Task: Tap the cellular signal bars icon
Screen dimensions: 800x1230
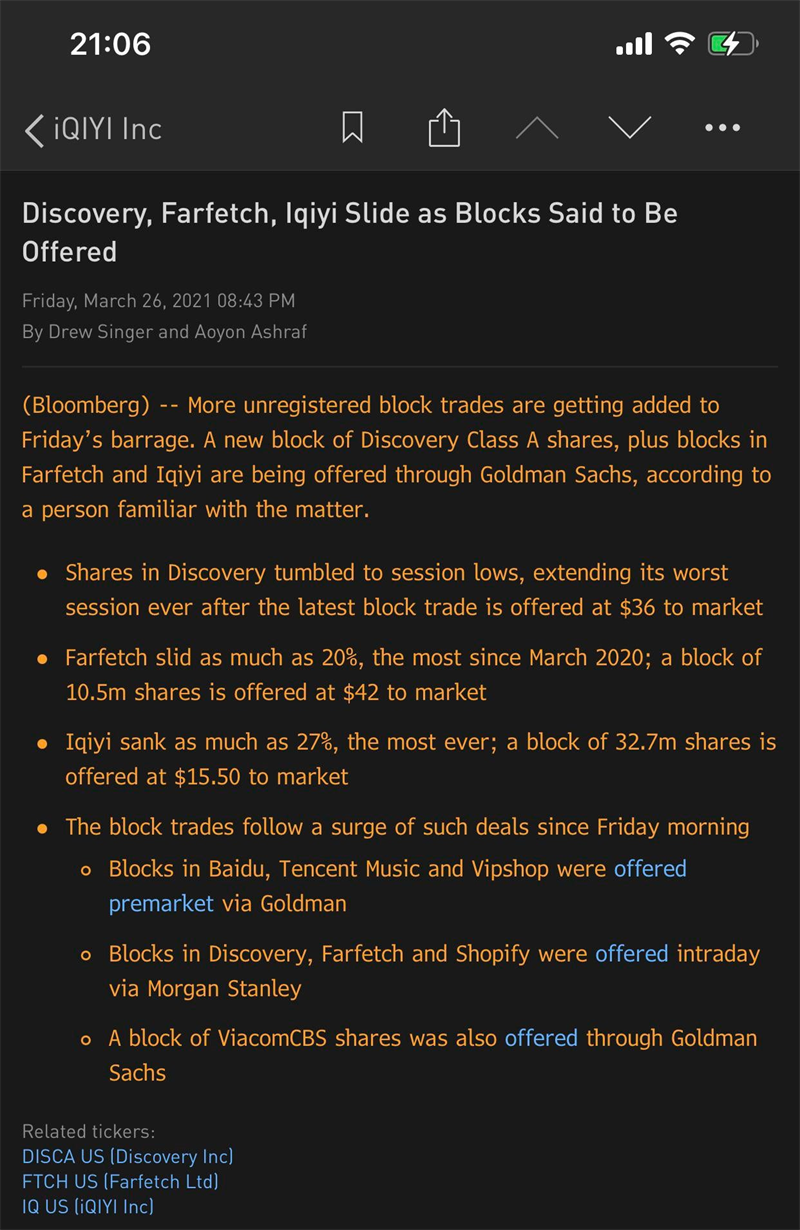Action: (x=634, y=44)
